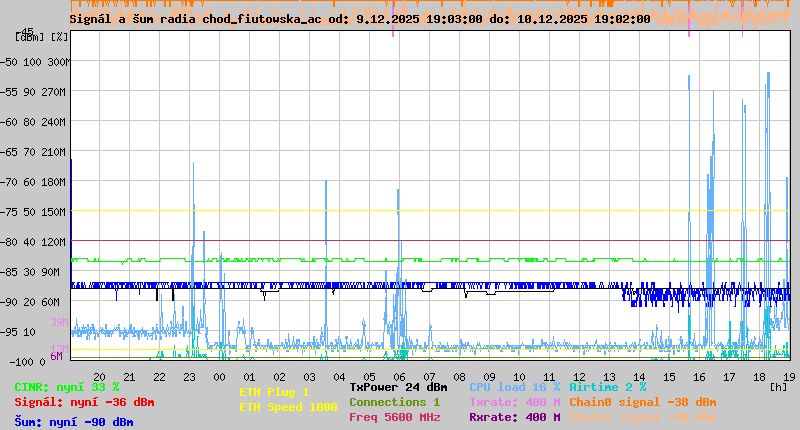800x430 pixels.
Task: Select the red Signál legend entry
Action: 84,402
